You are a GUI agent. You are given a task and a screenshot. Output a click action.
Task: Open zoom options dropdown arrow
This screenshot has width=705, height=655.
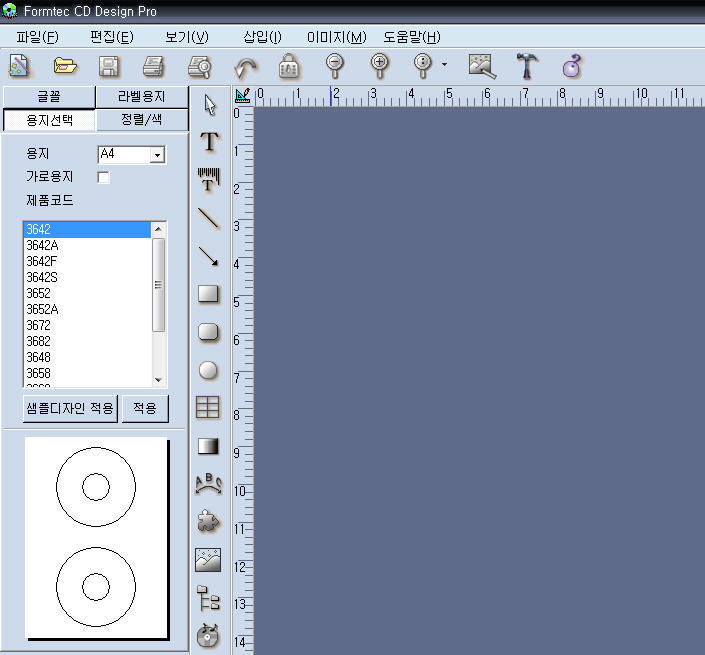coord(444,65)
